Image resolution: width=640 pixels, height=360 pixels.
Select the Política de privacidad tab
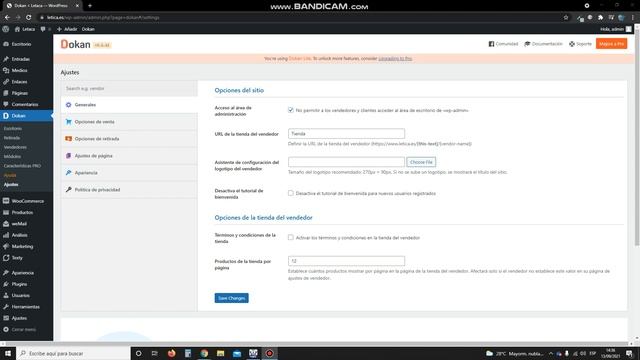[129, 190]
